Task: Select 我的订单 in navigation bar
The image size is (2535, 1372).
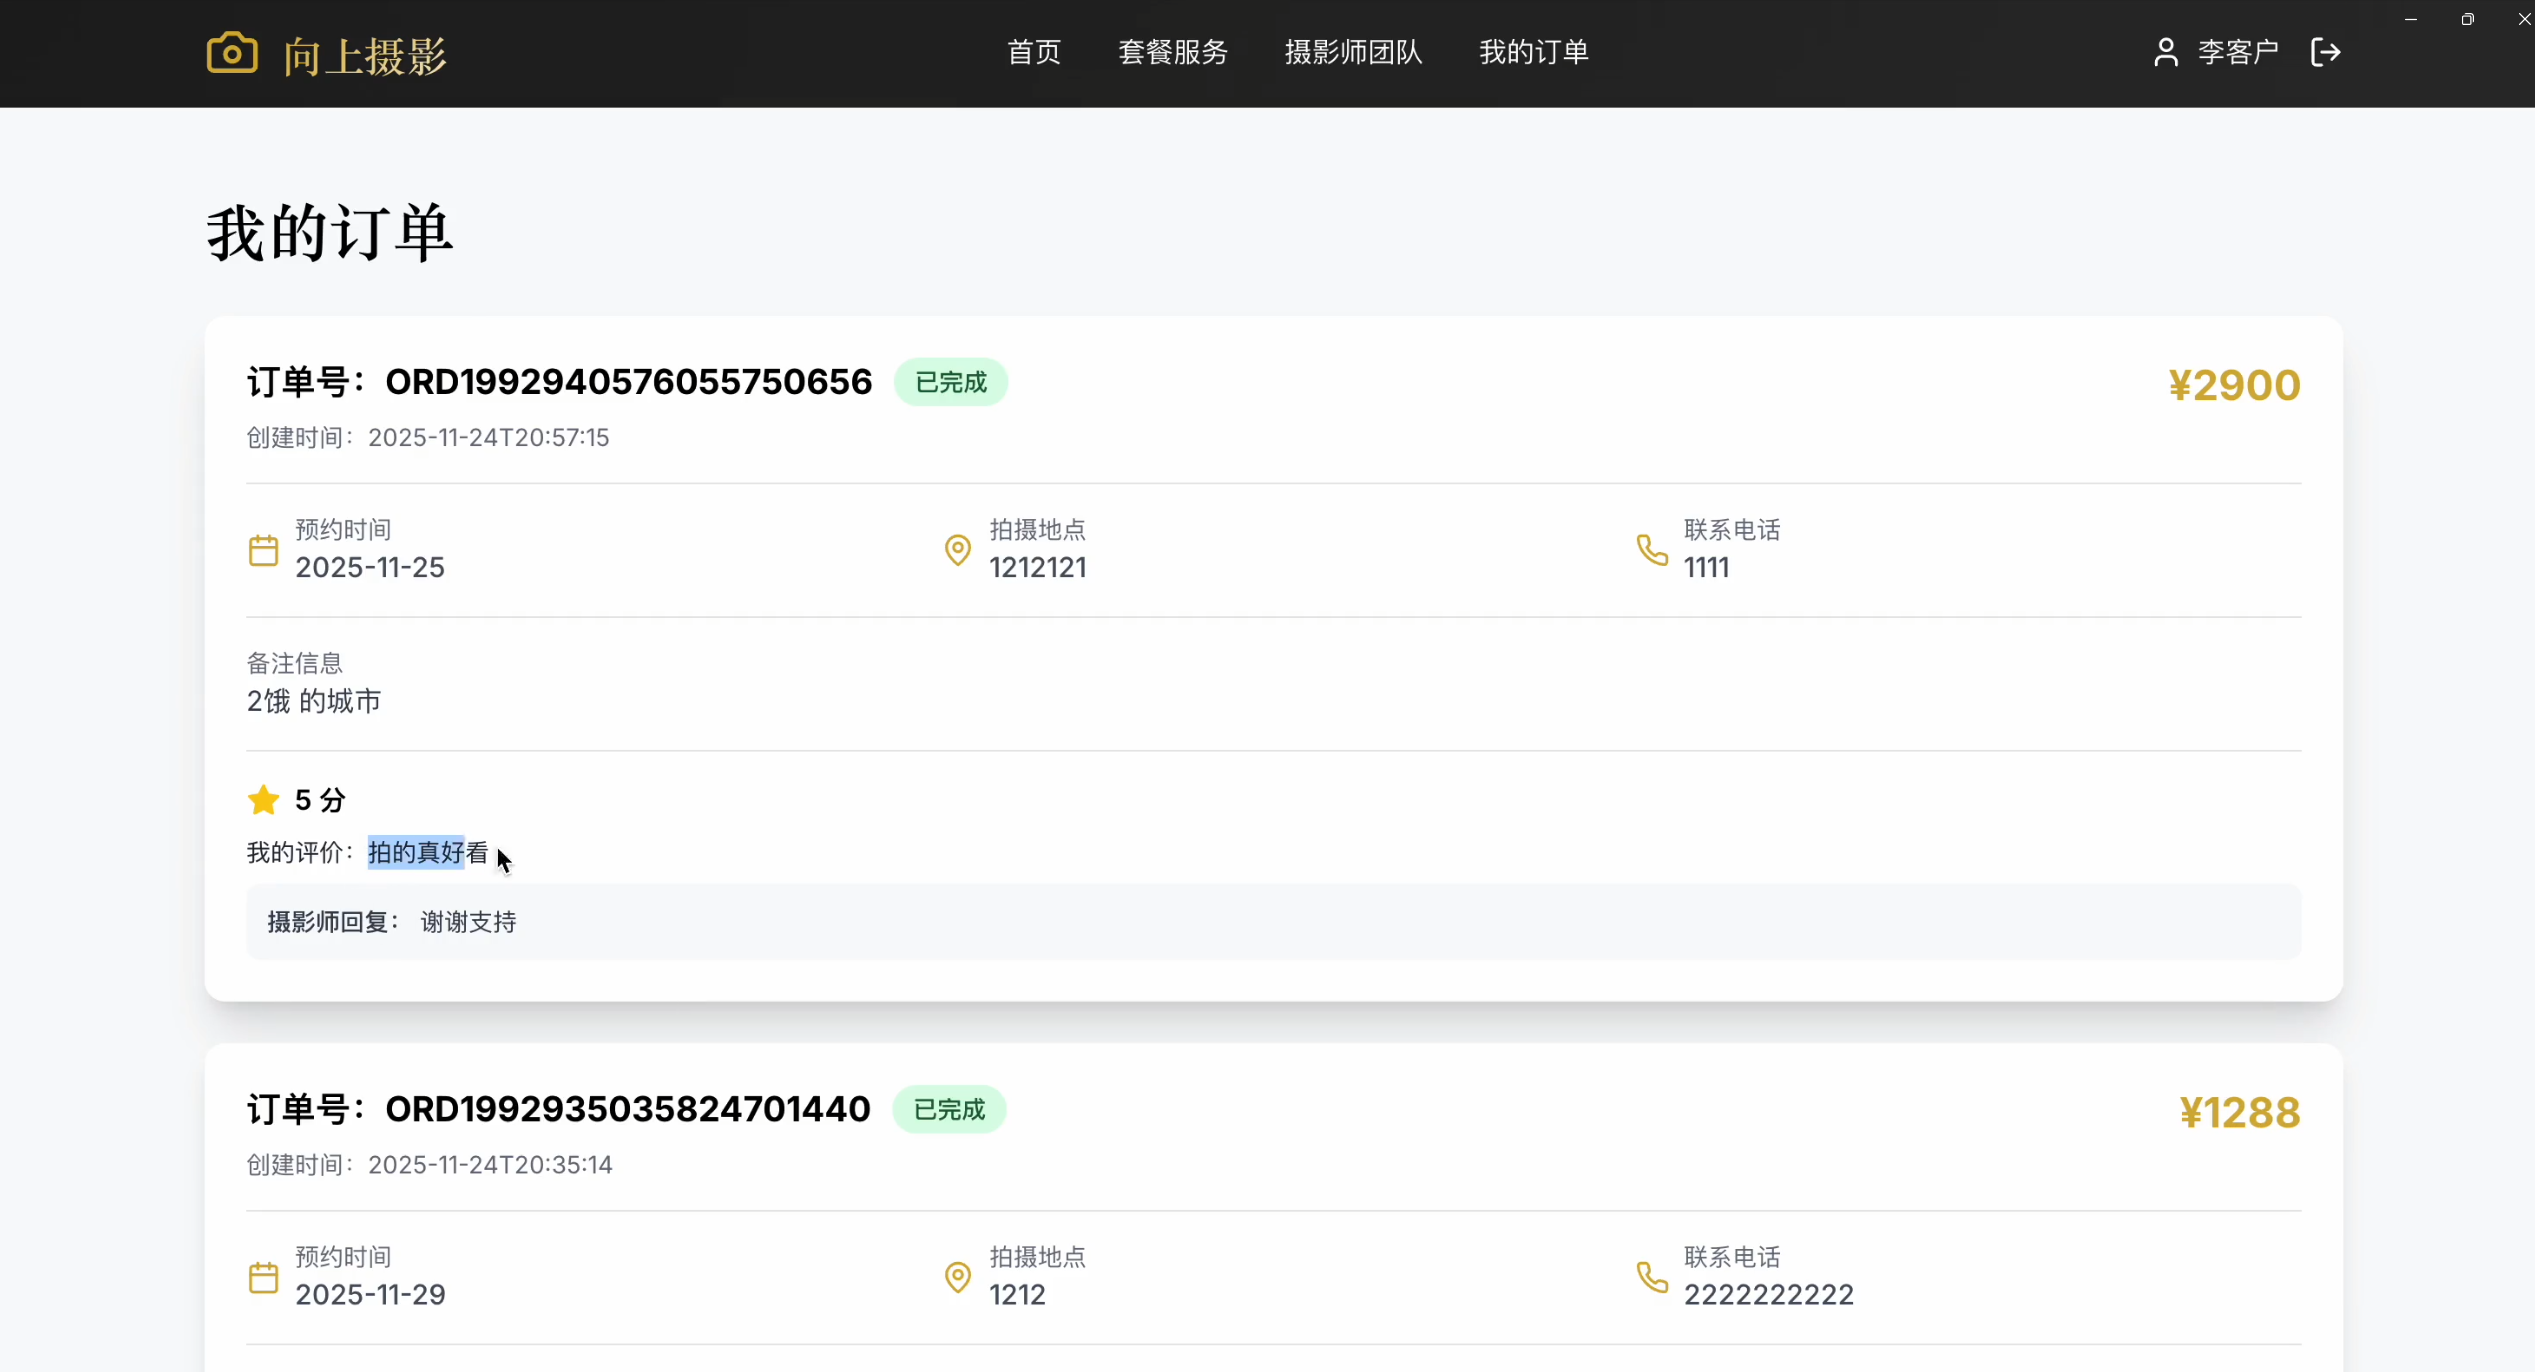Action: pos(1533,52)
